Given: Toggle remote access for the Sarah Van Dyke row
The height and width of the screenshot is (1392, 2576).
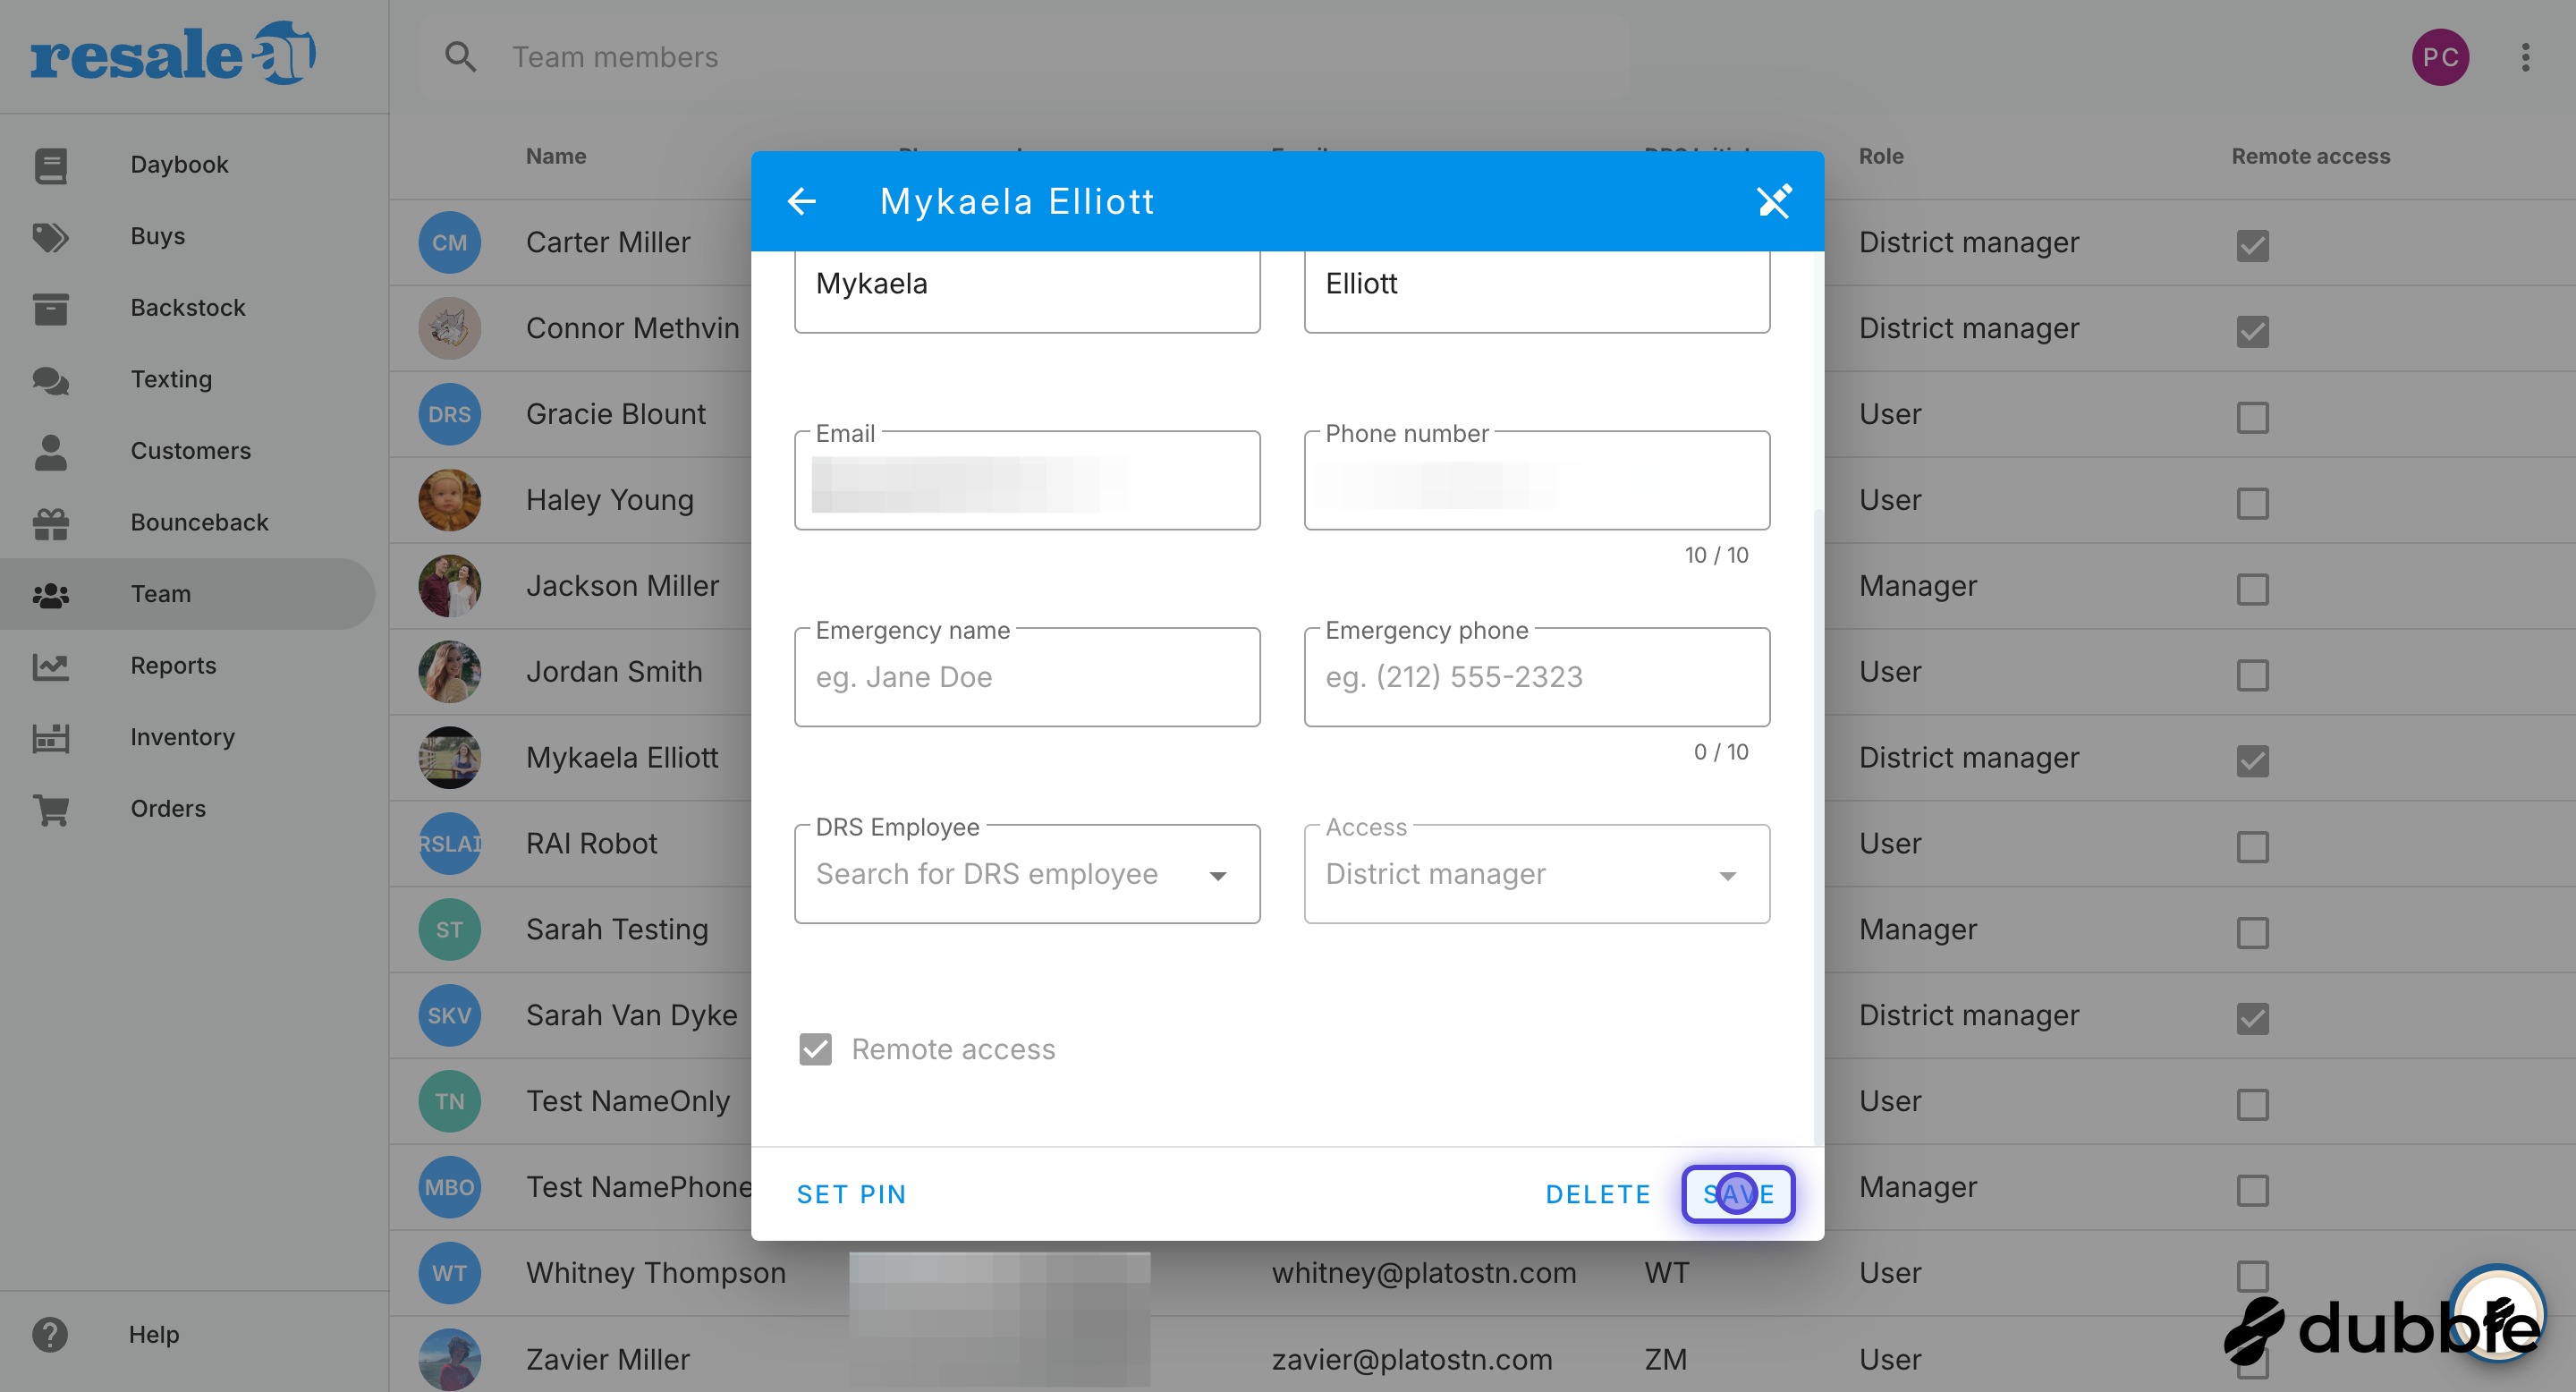Looking at the screenshot, I should pyautogui.click(x=2252, y=1018).
